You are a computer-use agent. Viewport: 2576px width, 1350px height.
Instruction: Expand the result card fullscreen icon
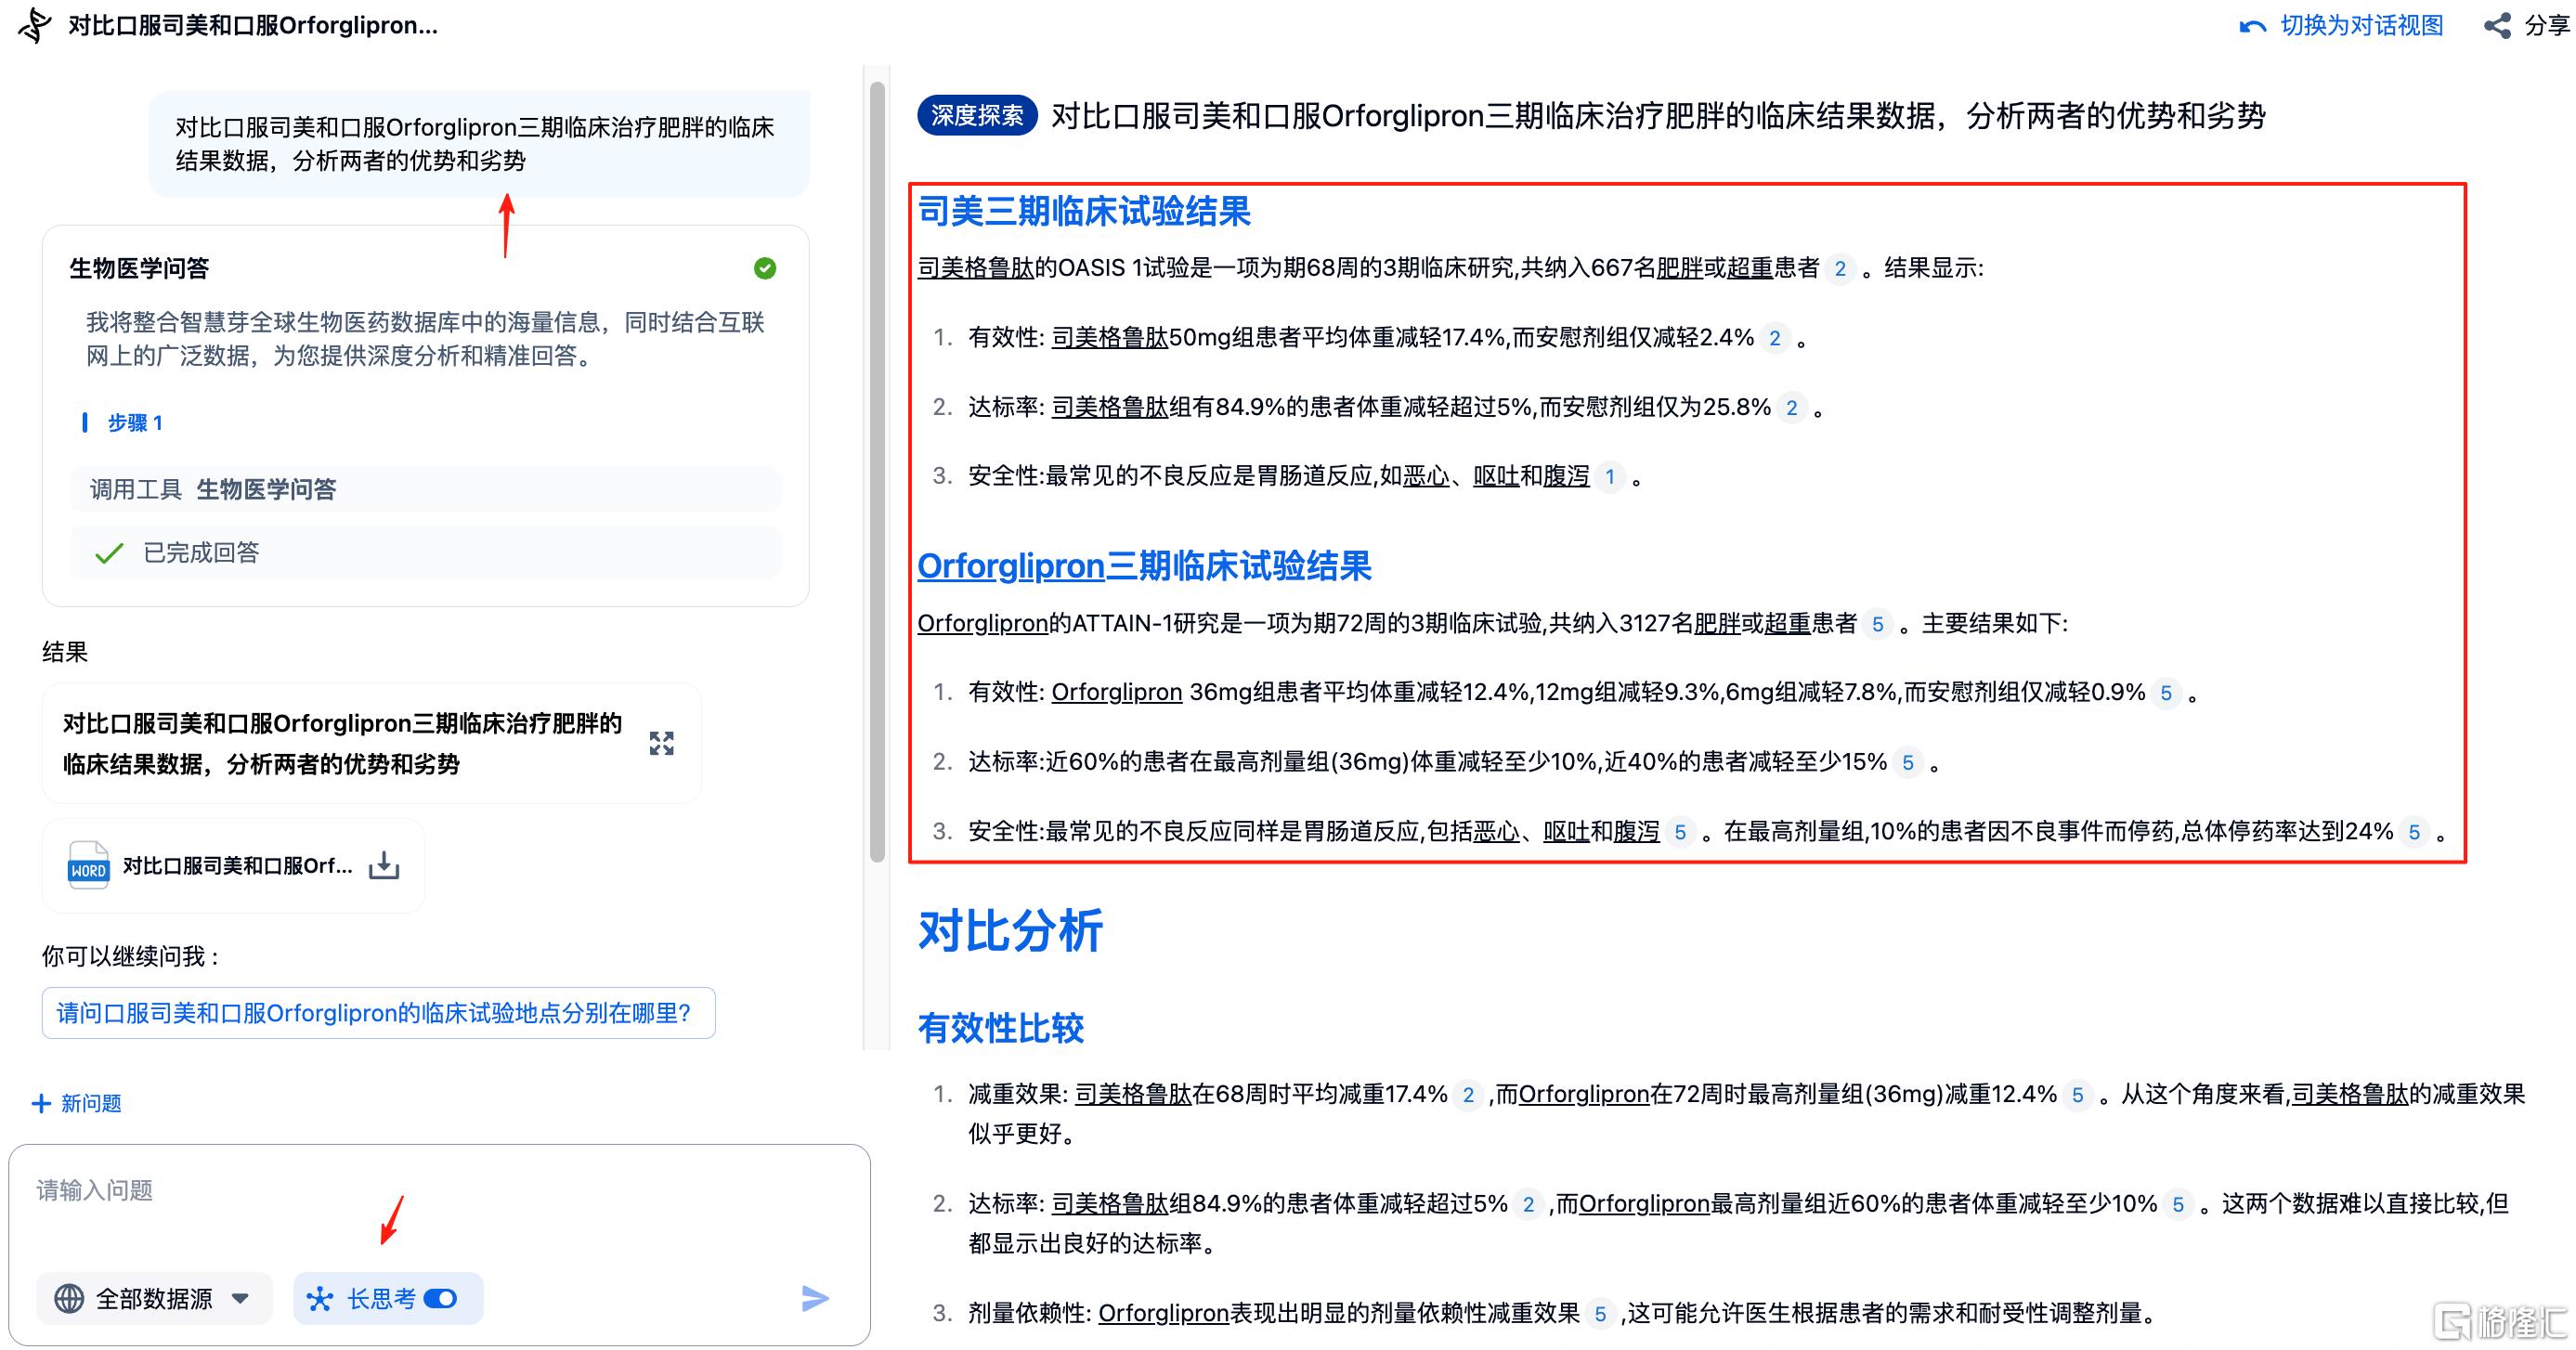pyautogui.click(x=661, y=743)
